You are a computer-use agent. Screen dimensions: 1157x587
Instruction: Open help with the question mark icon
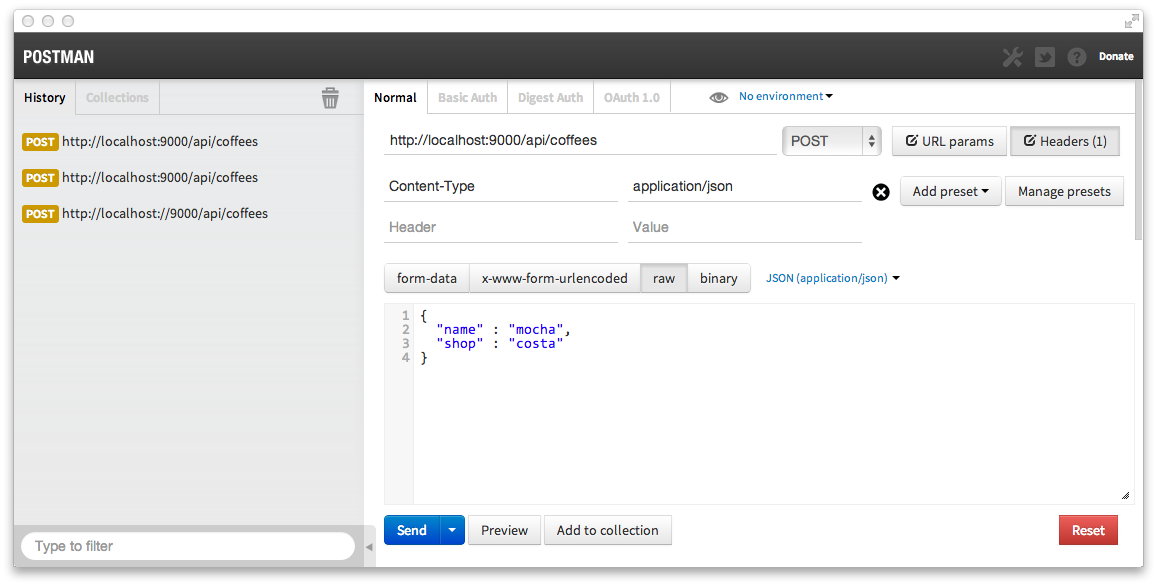[x=1077, y=57]
